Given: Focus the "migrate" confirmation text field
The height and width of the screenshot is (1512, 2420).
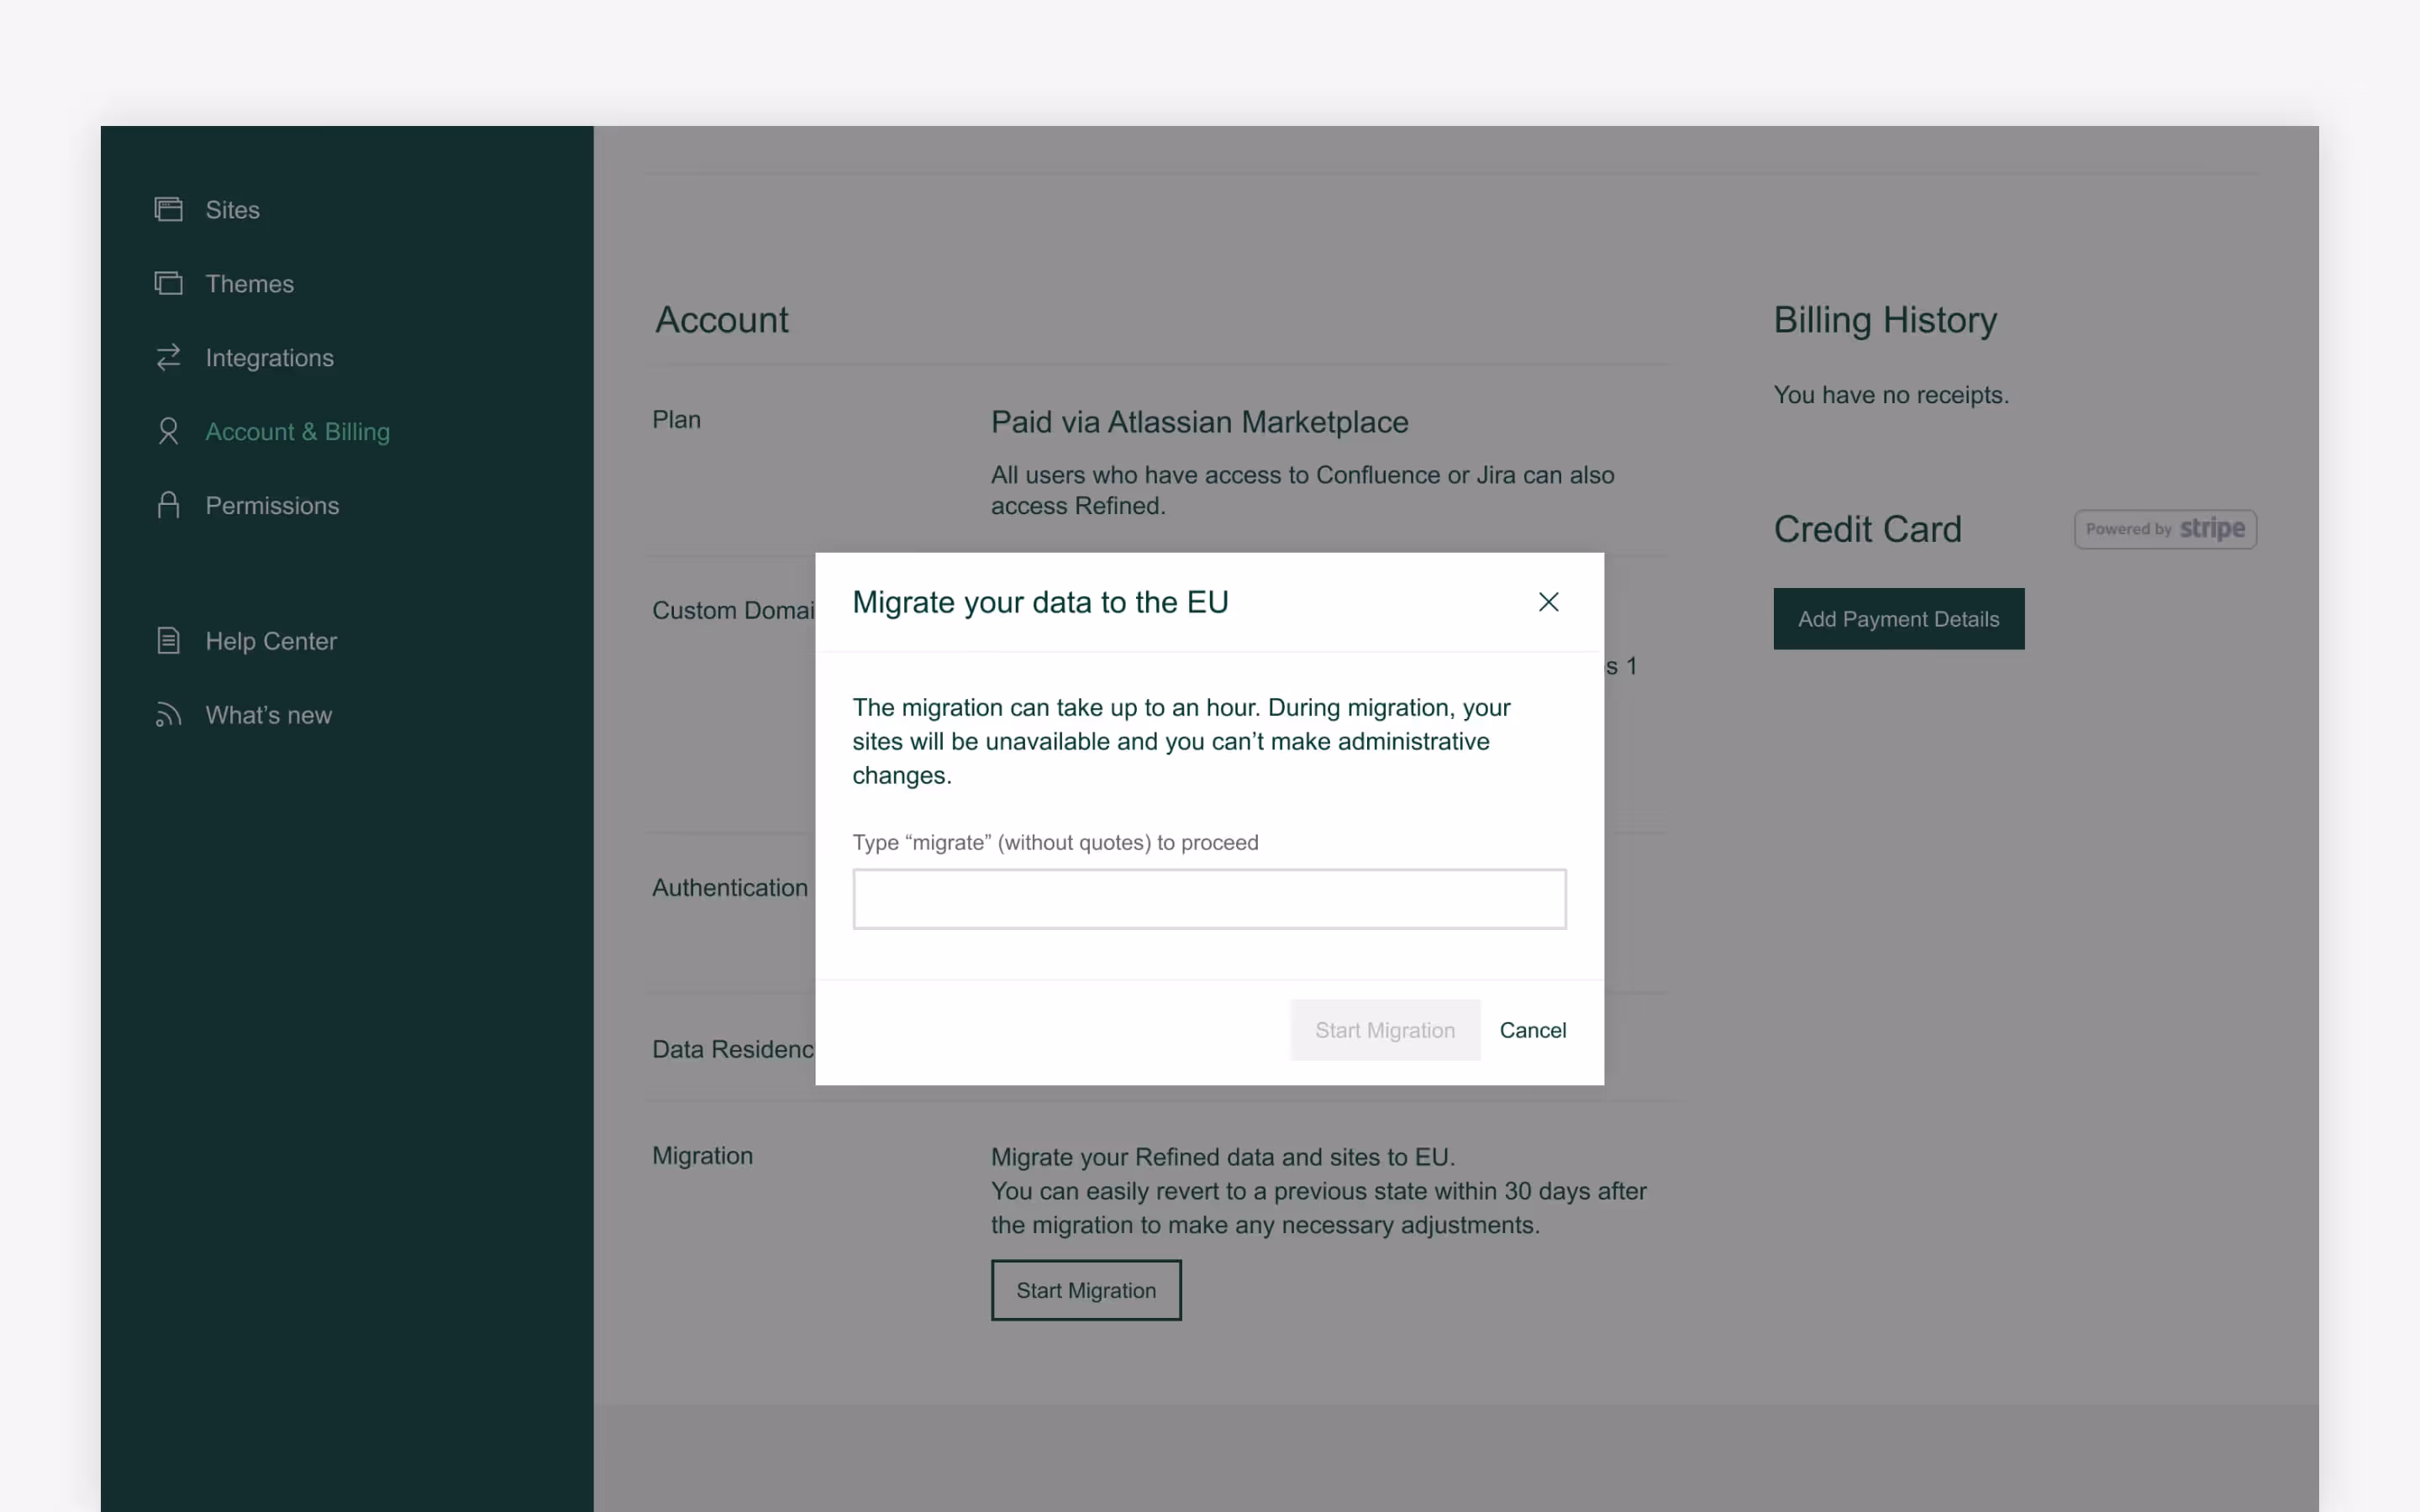Looking at the screenshot, I should (1208, 898).
